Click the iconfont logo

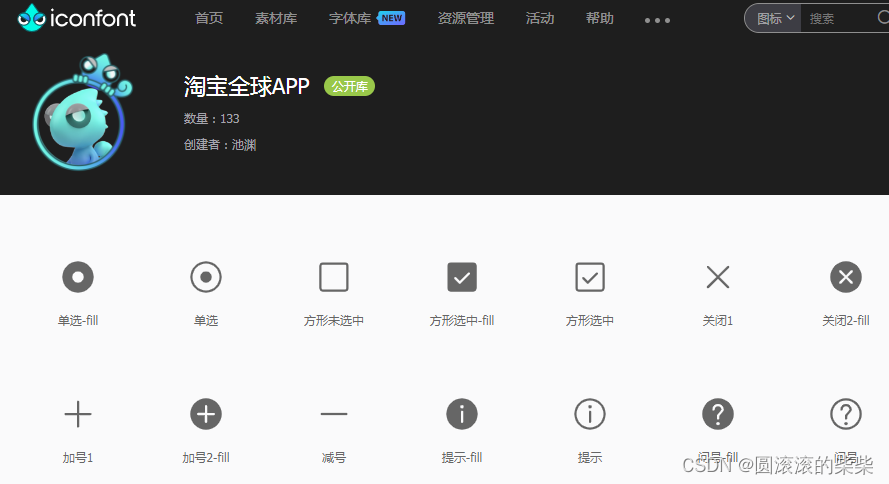(x=77, y=18)
